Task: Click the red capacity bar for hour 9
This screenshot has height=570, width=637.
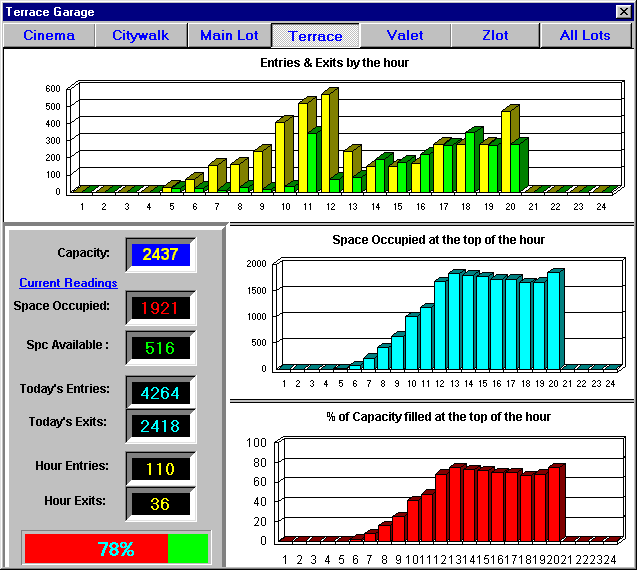Action: (x=398, y=529)
